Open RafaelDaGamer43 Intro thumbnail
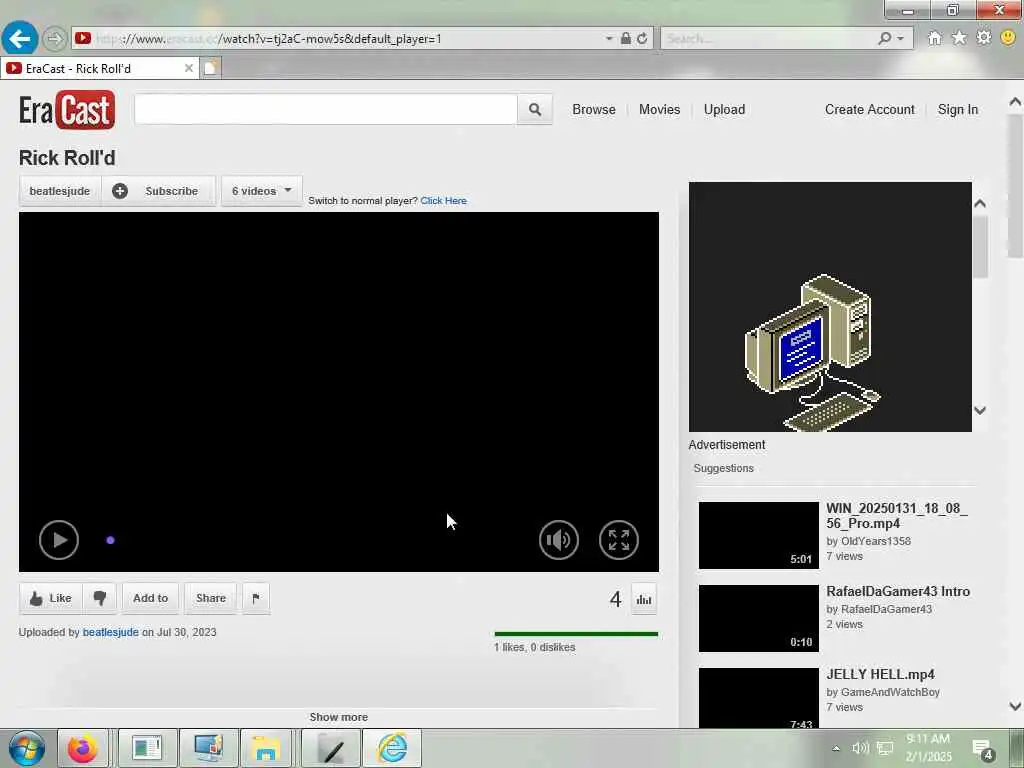 click(x=758, y=618)
